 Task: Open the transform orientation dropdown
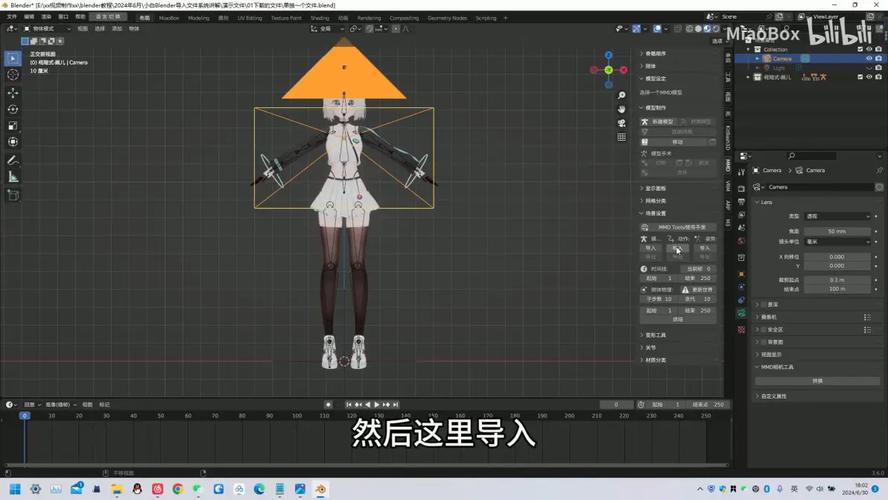[x=326, y=28]
